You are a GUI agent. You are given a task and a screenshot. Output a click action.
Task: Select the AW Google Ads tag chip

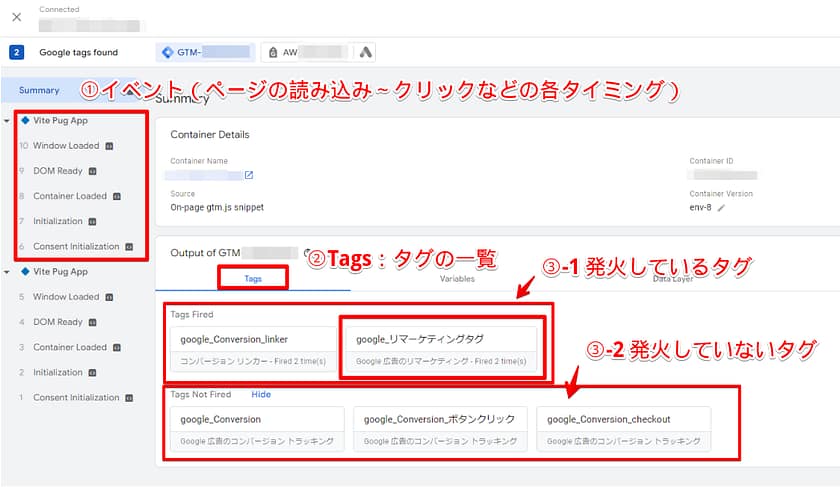click(303, 52)
